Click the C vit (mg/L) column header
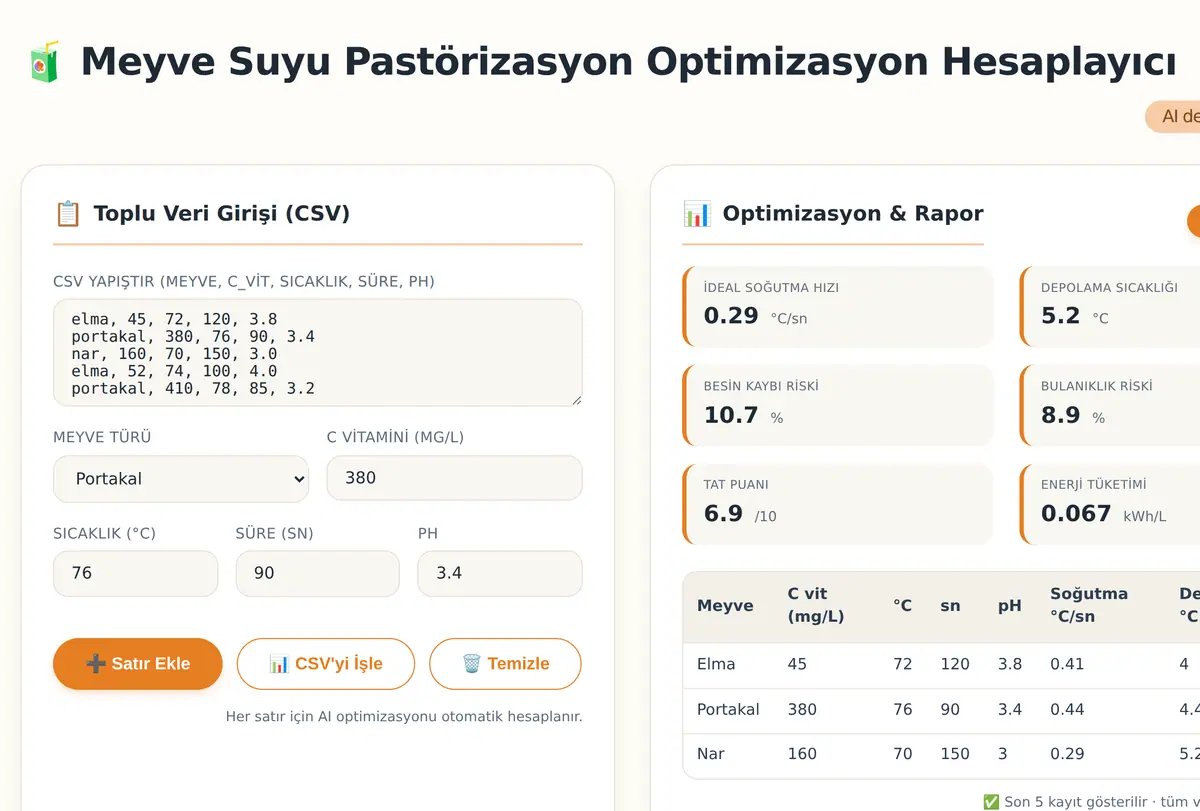 click(816, 606)
